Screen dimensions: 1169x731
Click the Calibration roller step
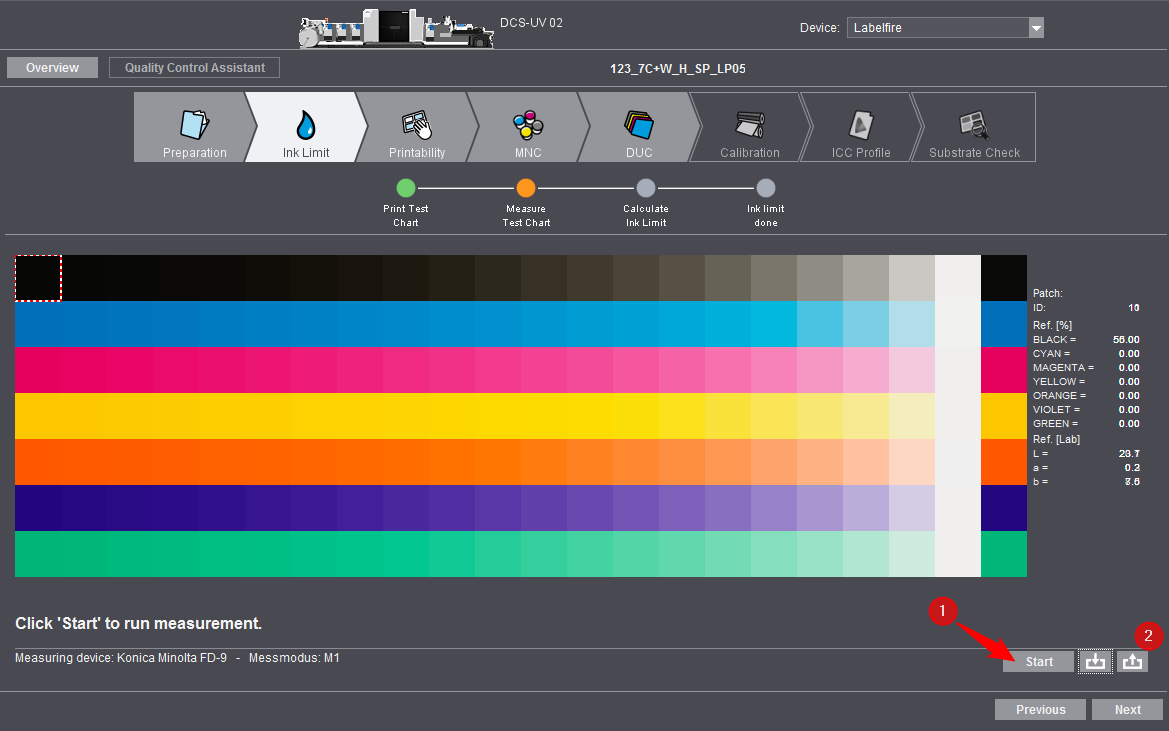(x=749, y=127)
